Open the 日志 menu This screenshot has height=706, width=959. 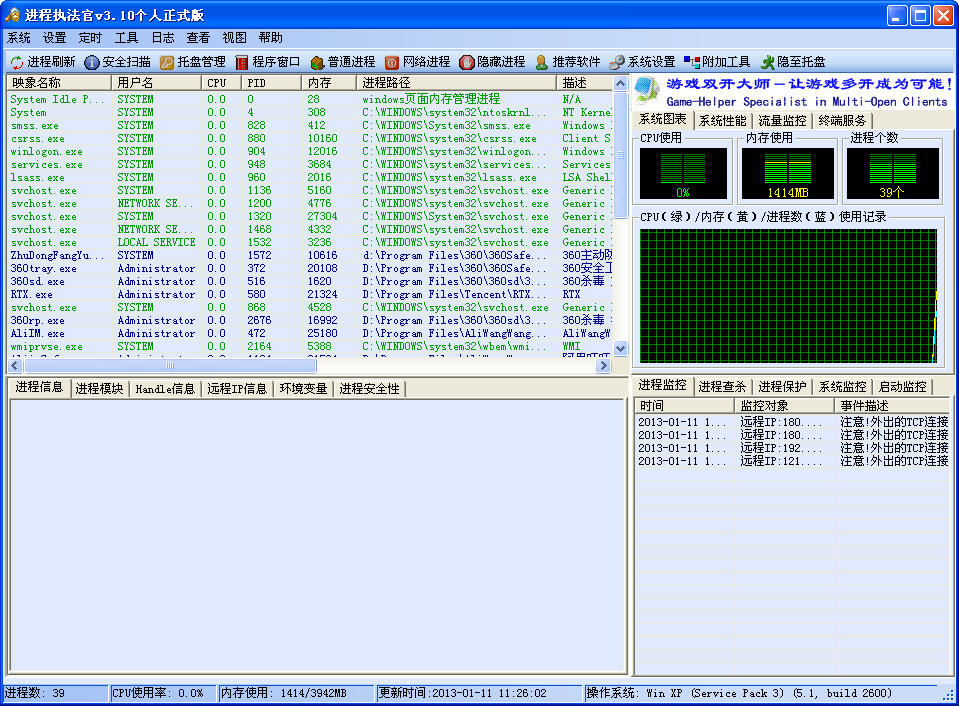click(x=163, y=38)
